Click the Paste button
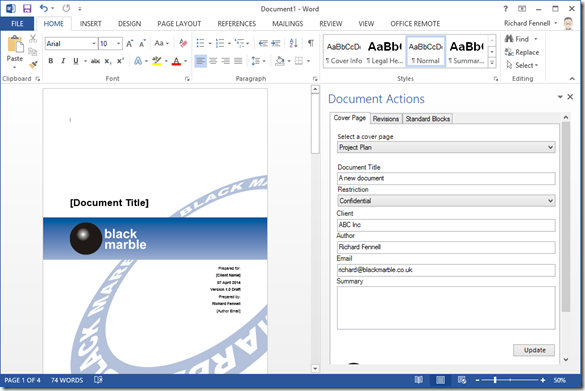This screenshot has width=585, height=391. click(15, 52)
